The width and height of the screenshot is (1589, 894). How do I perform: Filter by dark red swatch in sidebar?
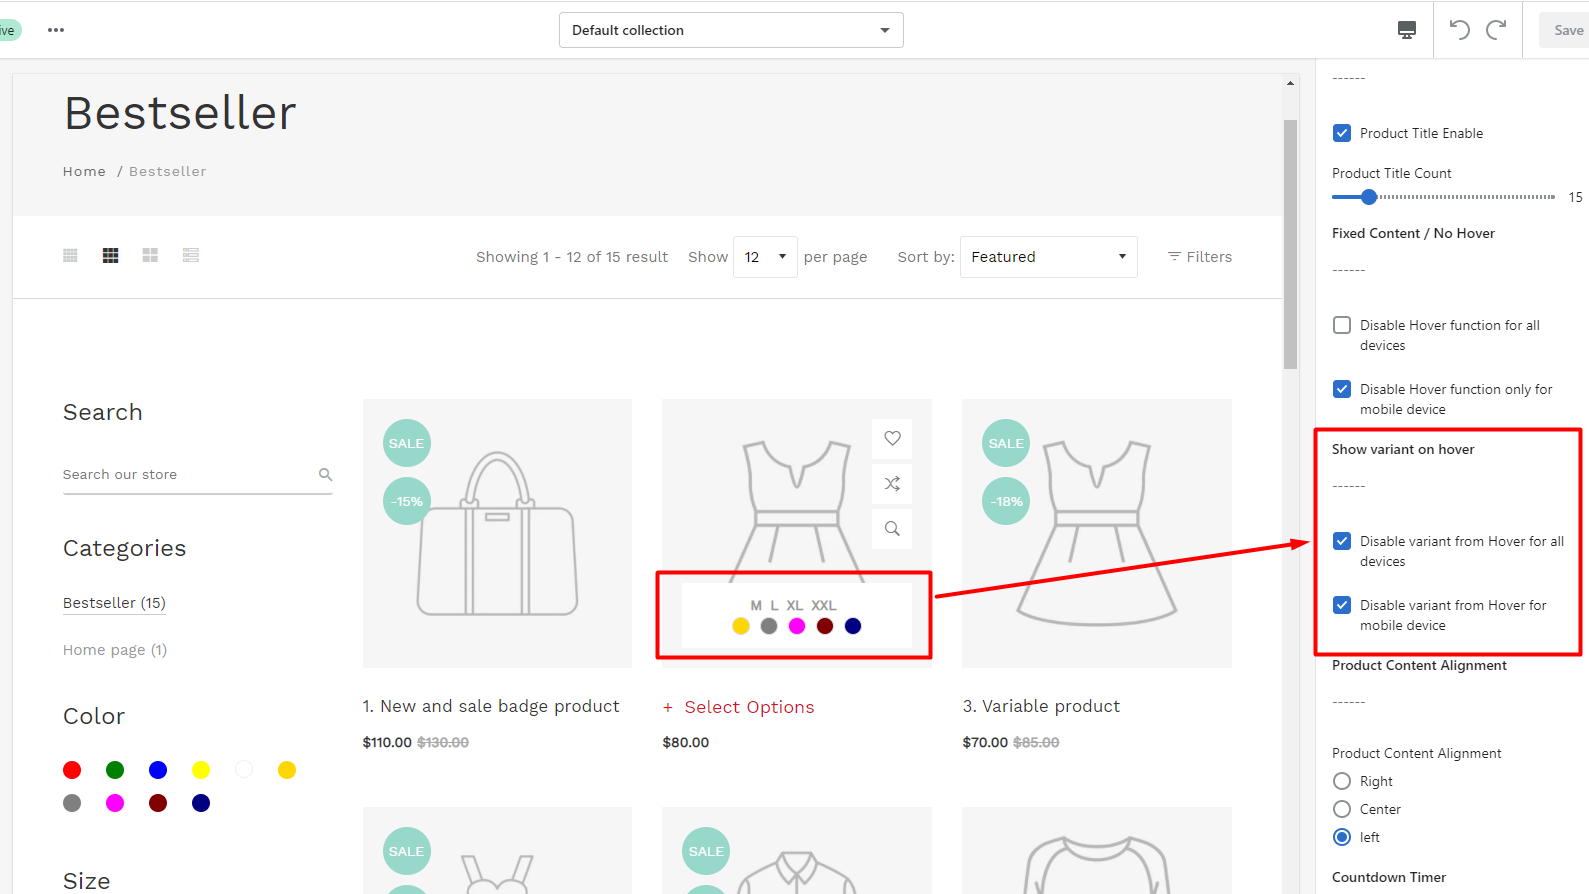(158, 803)
